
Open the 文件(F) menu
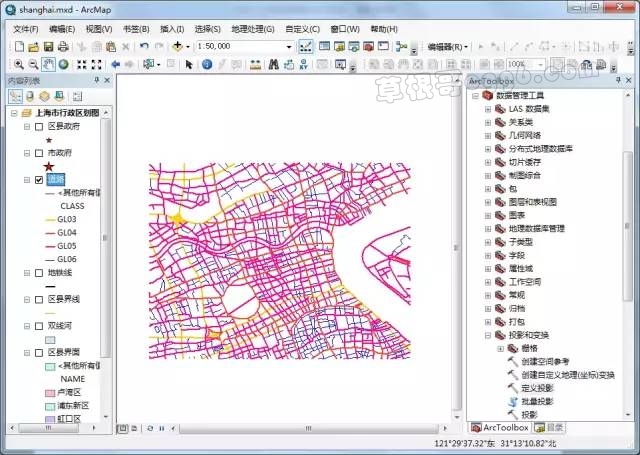(26, 29)
